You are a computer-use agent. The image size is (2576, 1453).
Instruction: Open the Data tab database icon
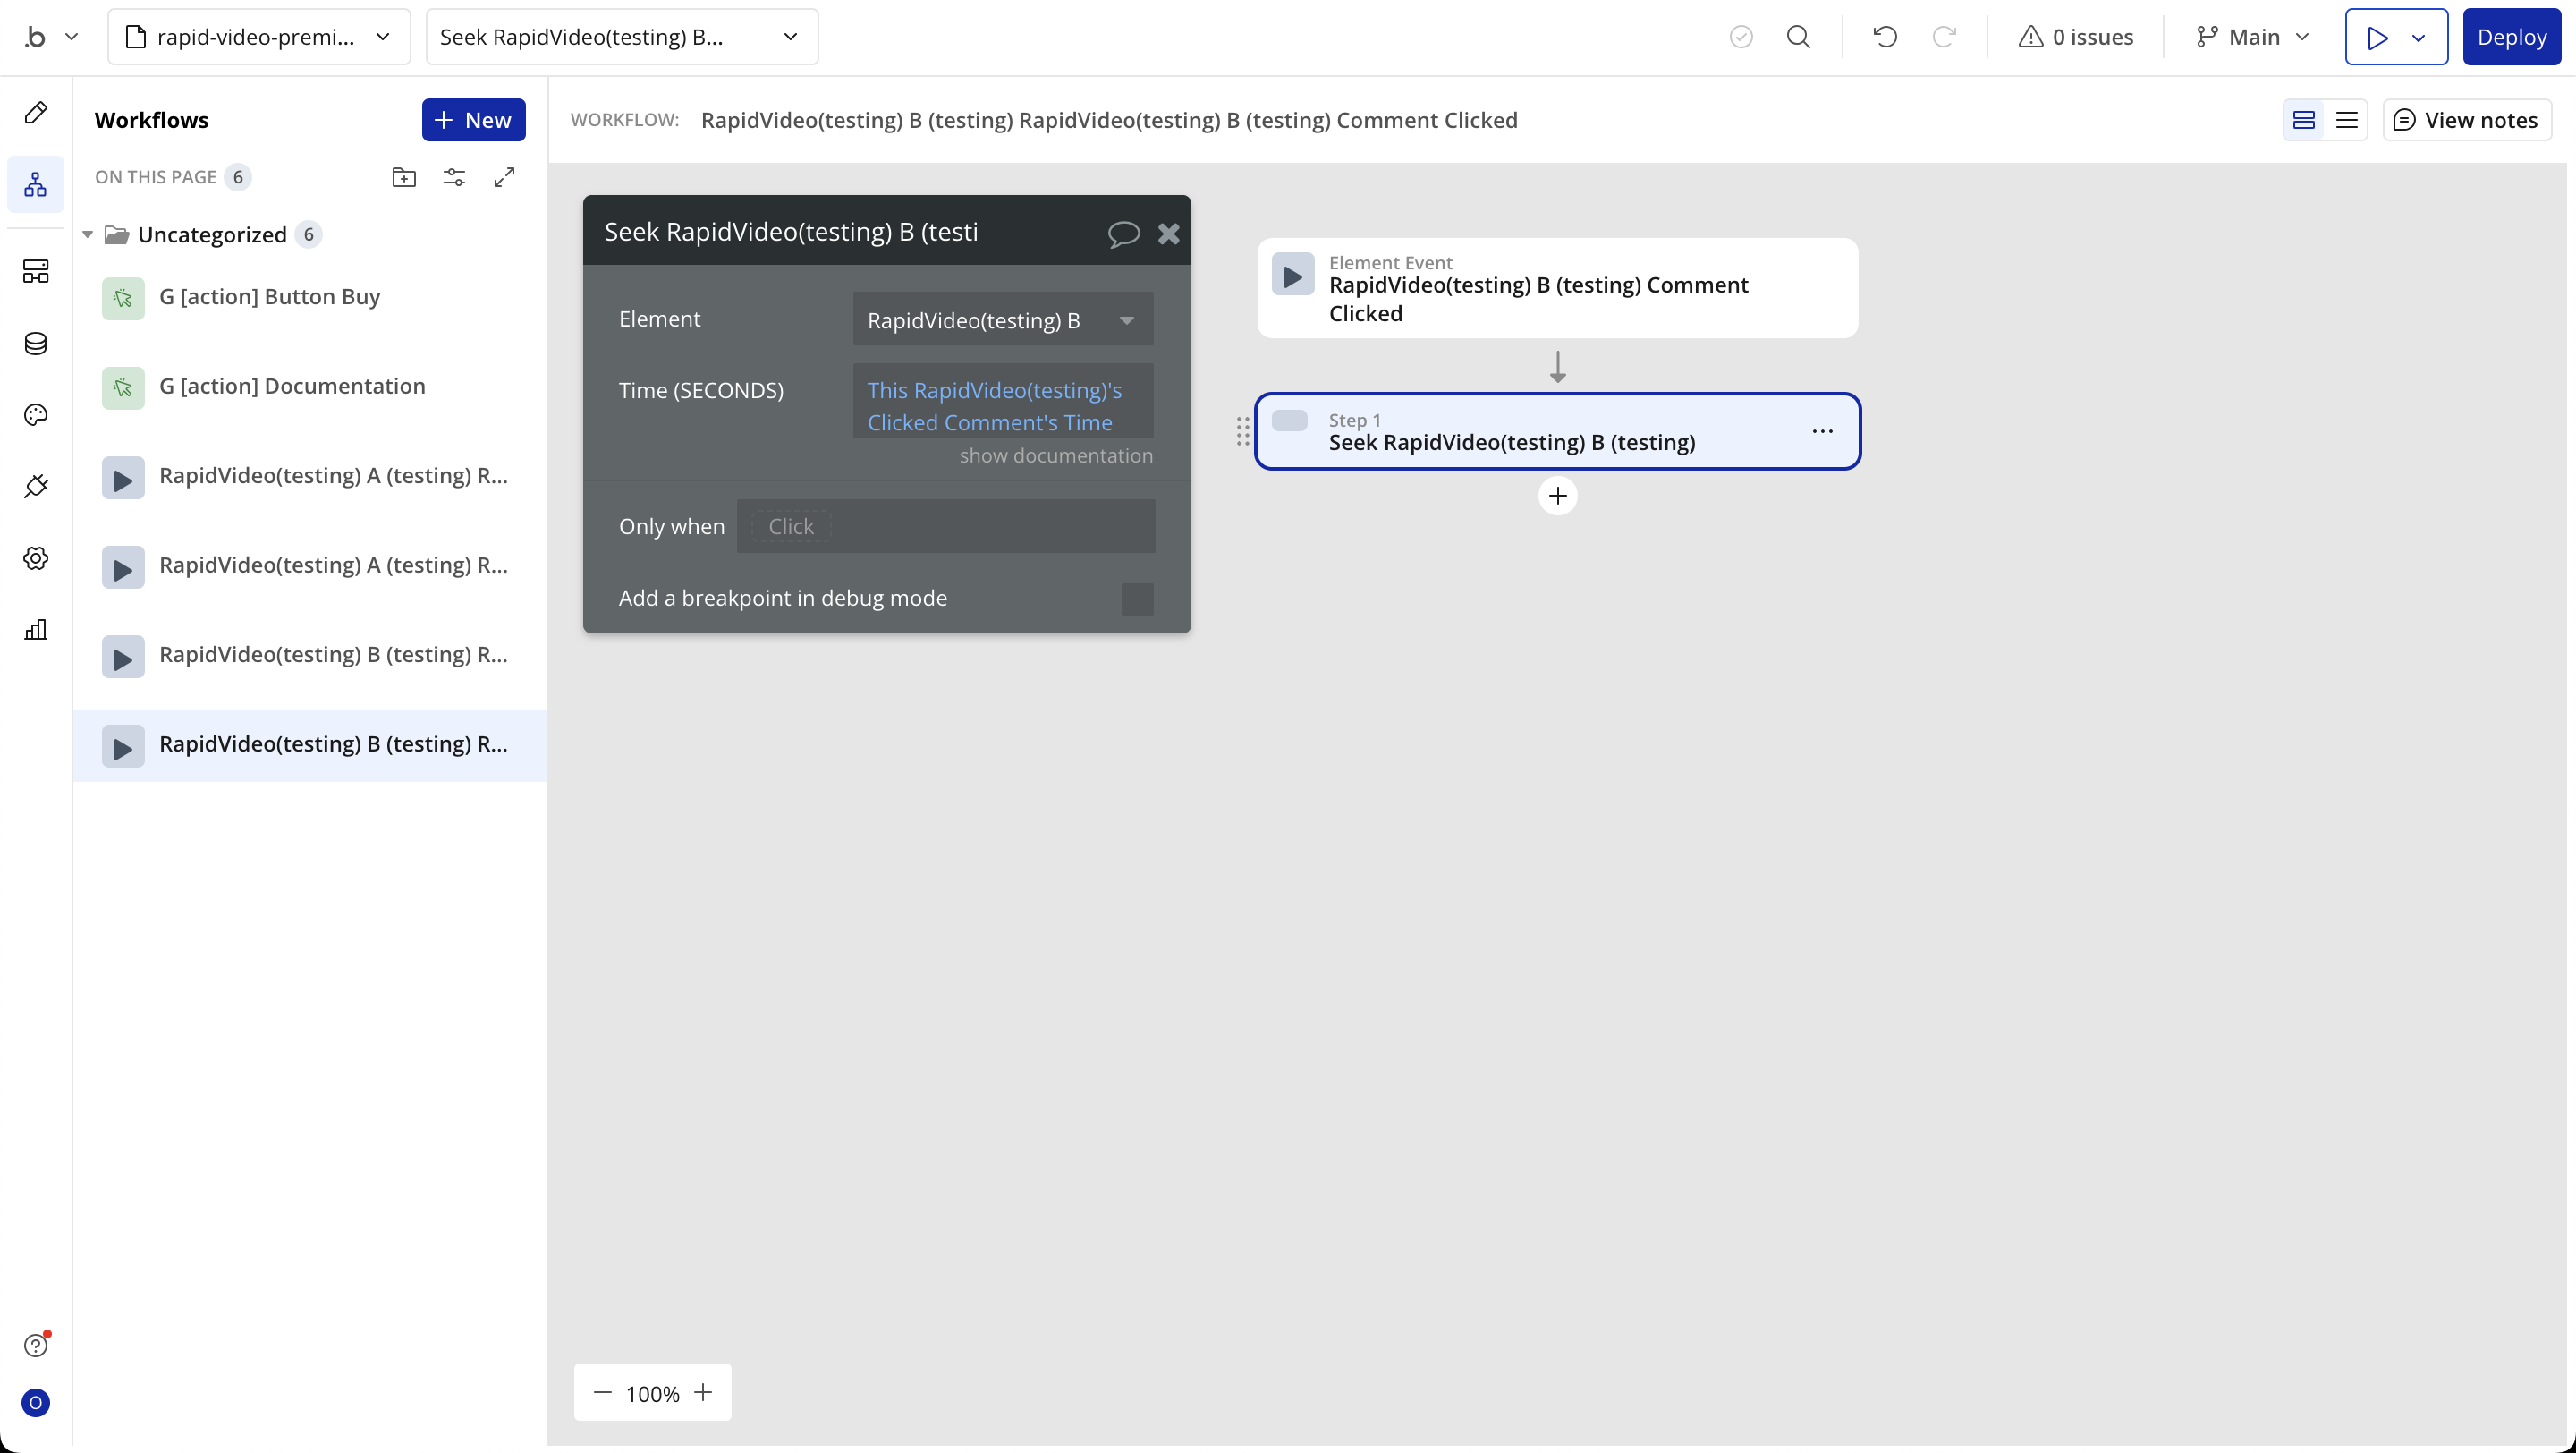click(x=36, y=344)
